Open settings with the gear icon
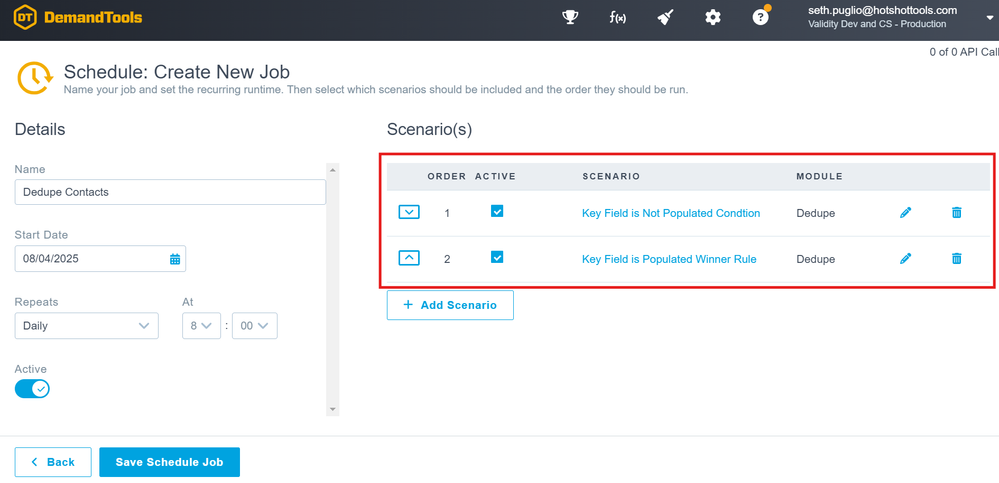Viewport: 999px width, 483px height. click(713, 17)
